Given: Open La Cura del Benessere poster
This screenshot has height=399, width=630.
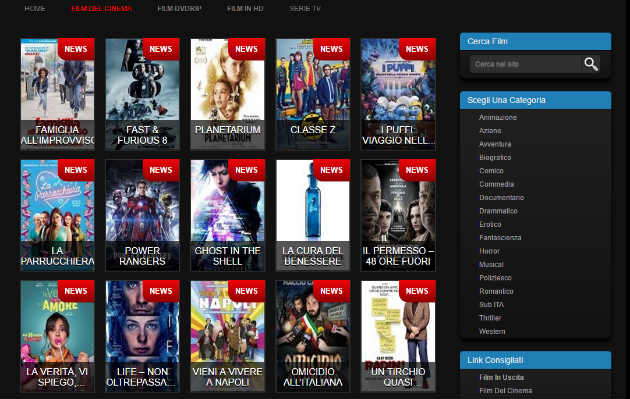Looking at the screenshot, I should click(x=313, y=215).
